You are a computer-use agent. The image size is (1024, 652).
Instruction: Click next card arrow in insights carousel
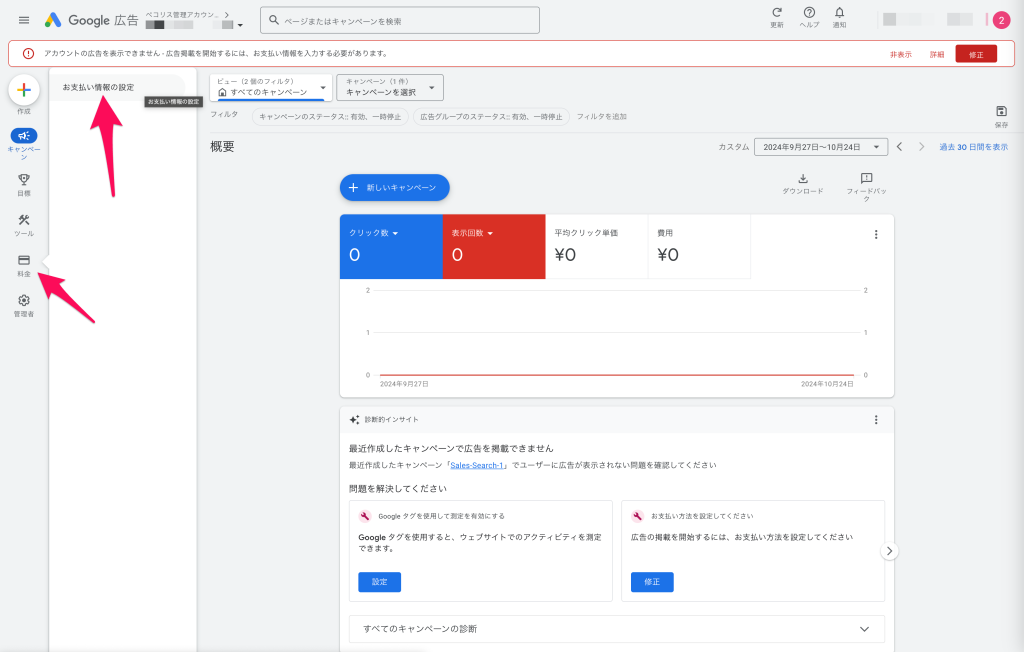[x=889, y=551]
